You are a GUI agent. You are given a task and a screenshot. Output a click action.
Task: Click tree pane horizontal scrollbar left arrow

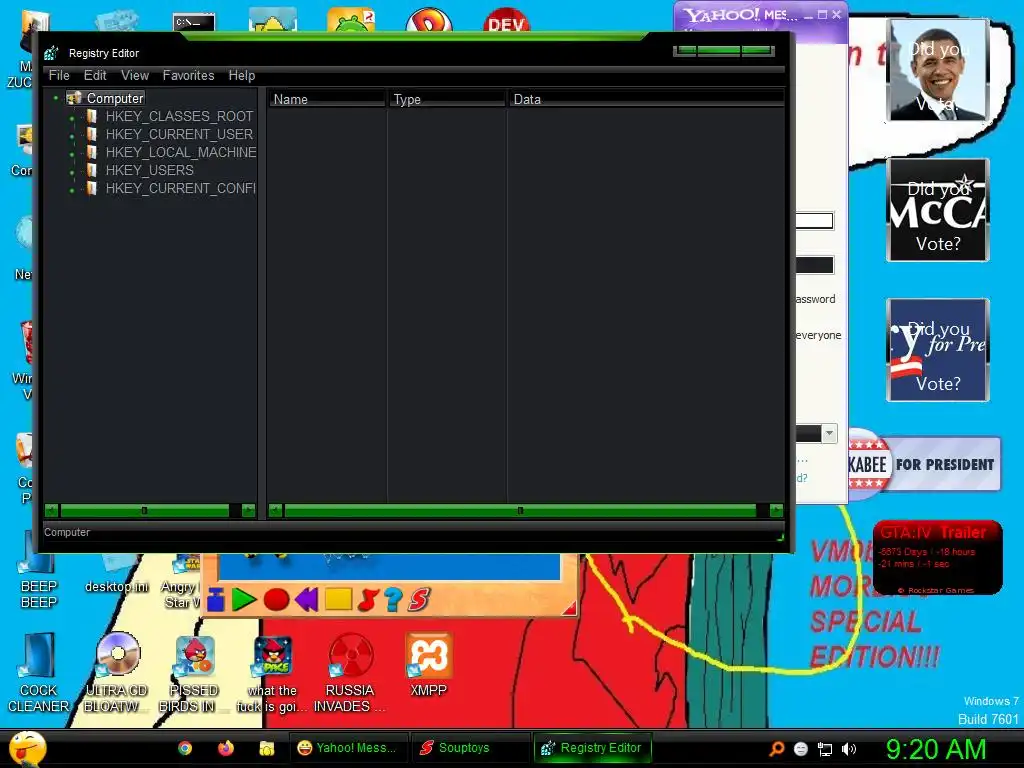point(52,510)
